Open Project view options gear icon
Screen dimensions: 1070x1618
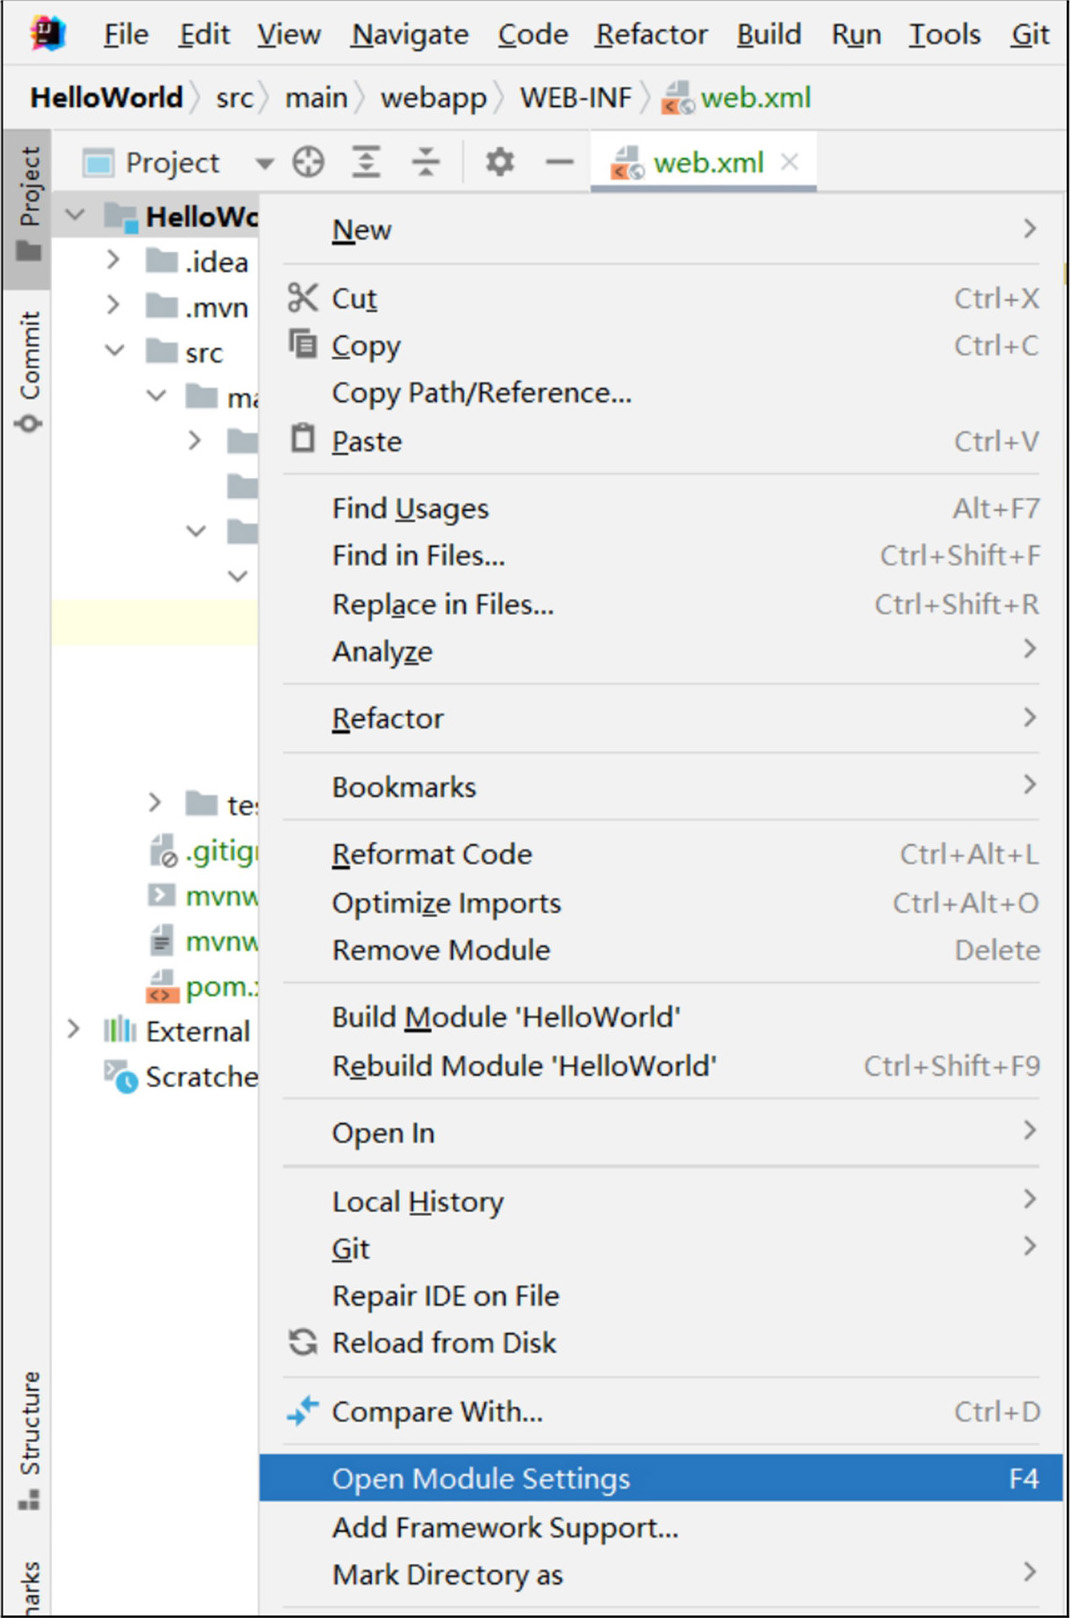(x=499, y=162)
